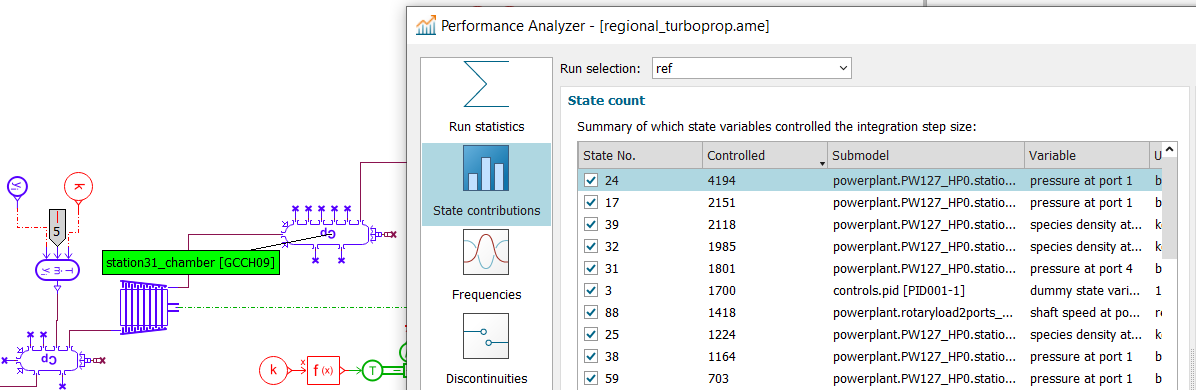Uncheck state 39 checkbox
The height and width of the screenshot is (390, 1196).
[590, 224]
